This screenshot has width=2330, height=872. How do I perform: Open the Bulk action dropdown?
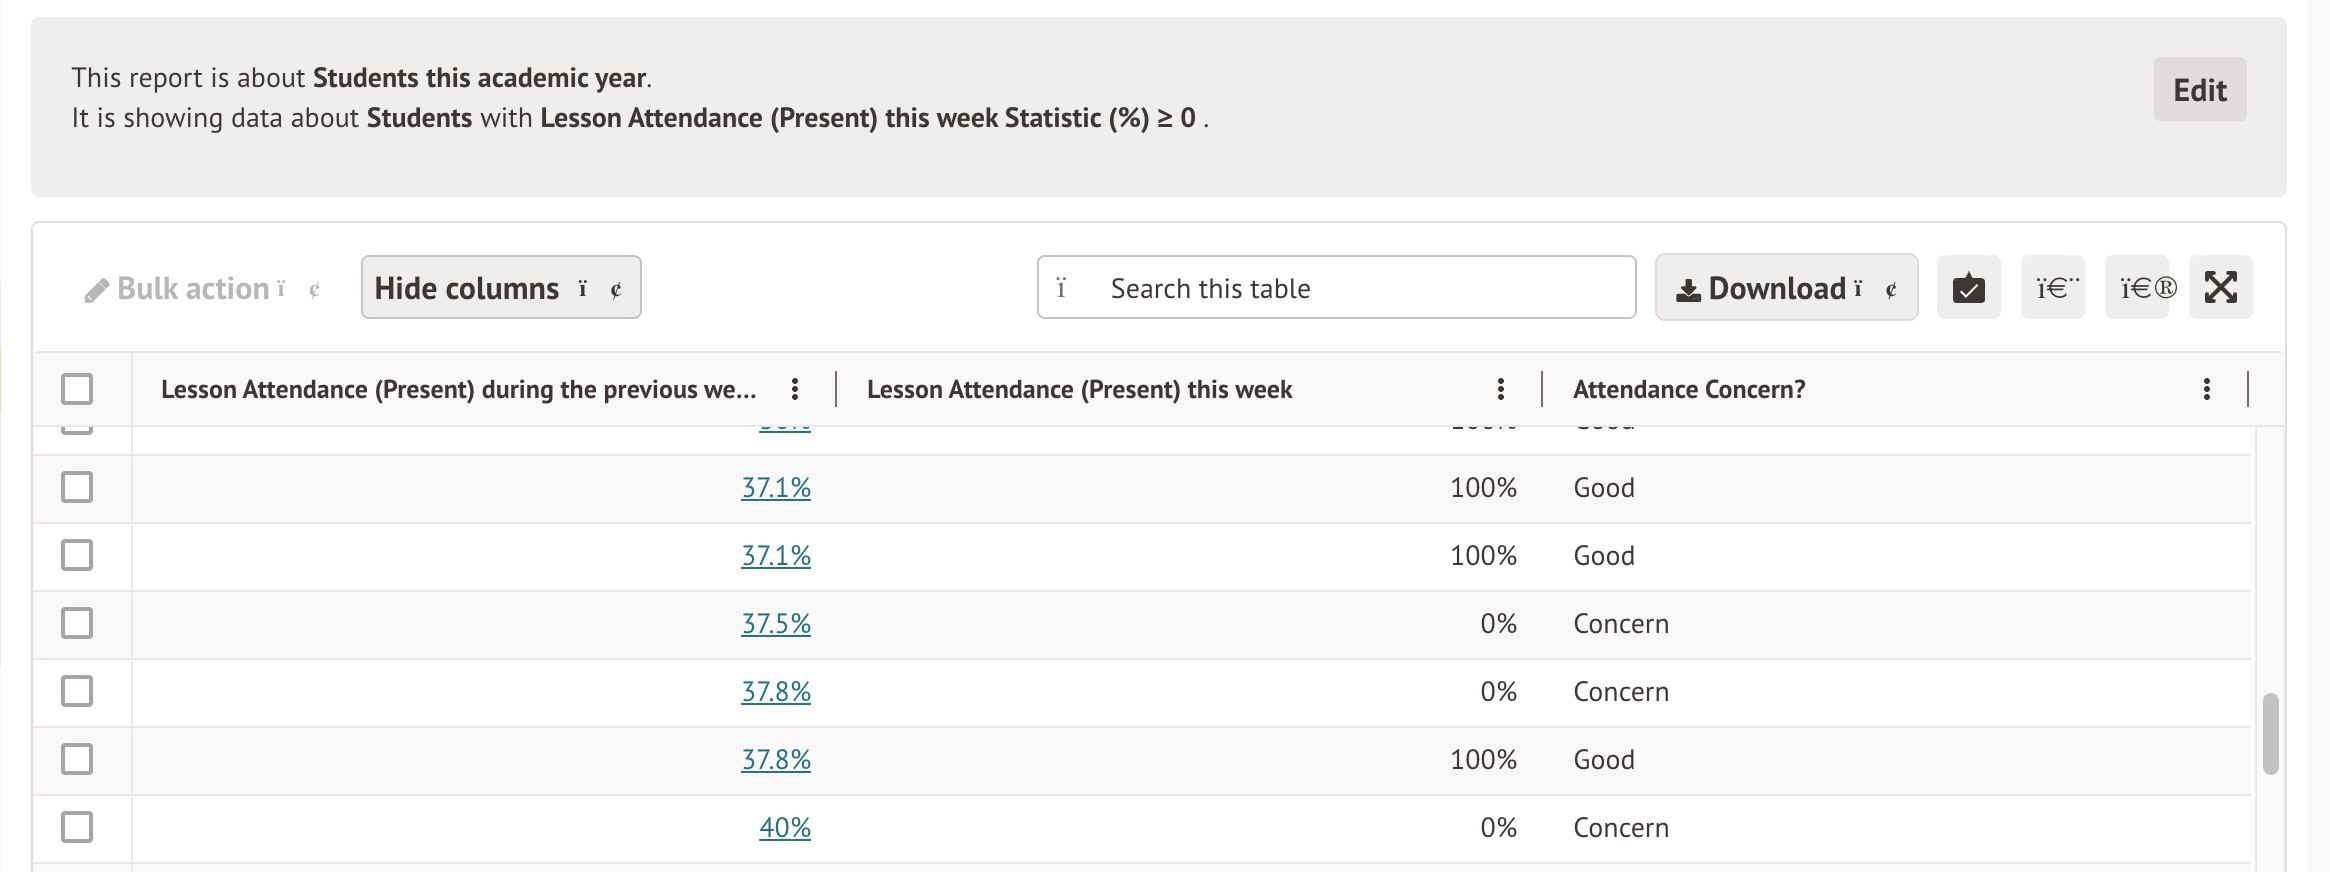tap(202, 289)
